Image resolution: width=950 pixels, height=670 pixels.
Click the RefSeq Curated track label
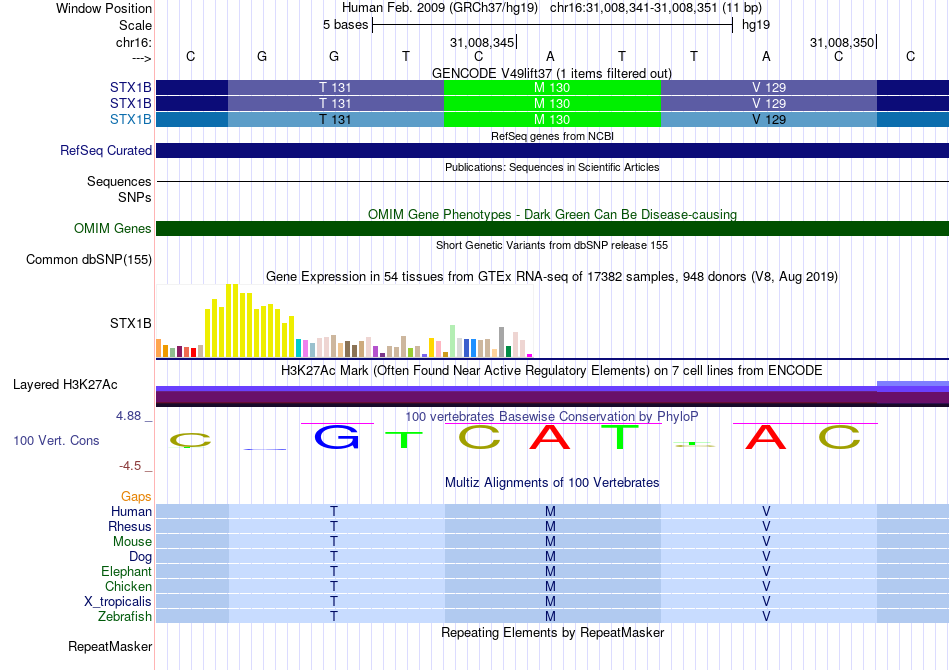click(105, 150)
